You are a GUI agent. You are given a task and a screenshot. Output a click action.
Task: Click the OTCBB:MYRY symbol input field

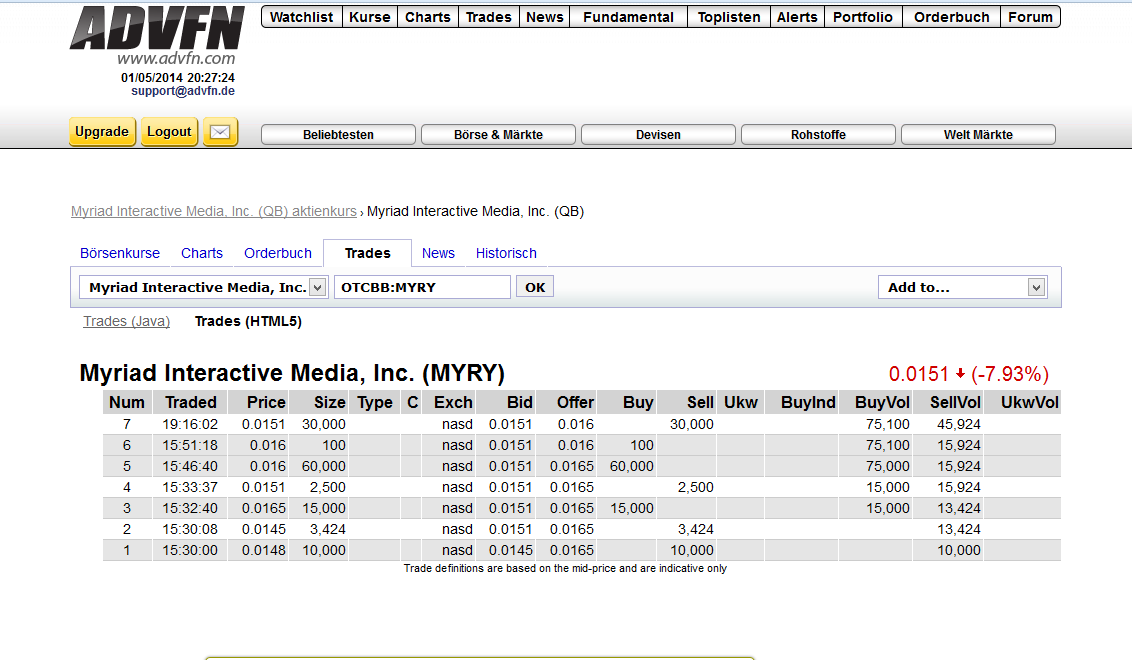(422, 287)
